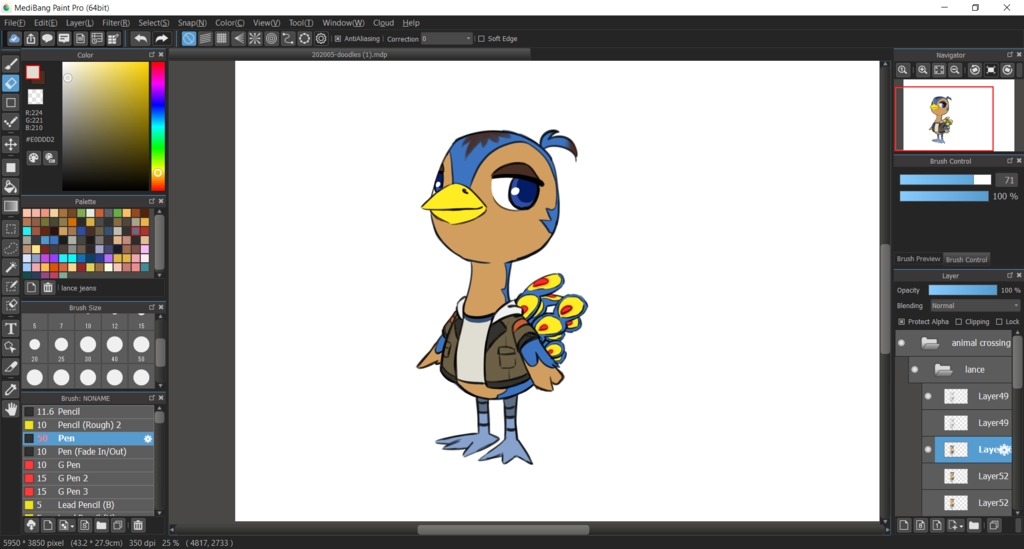Select the Magic Wand tool

[x=10, y=267]
